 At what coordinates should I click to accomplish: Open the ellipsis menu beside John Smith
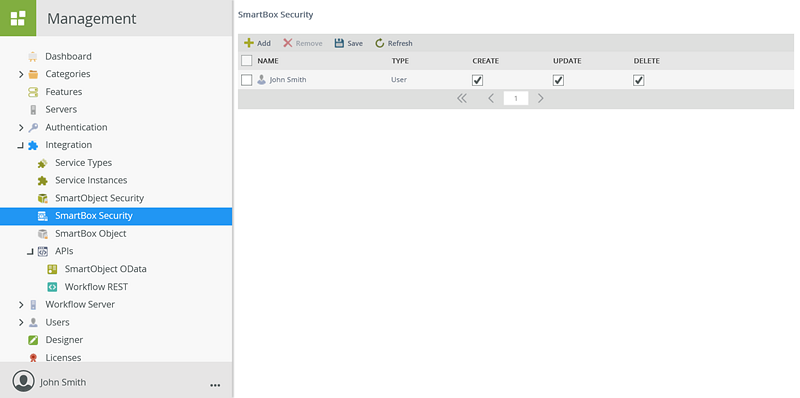coord(215,385)
